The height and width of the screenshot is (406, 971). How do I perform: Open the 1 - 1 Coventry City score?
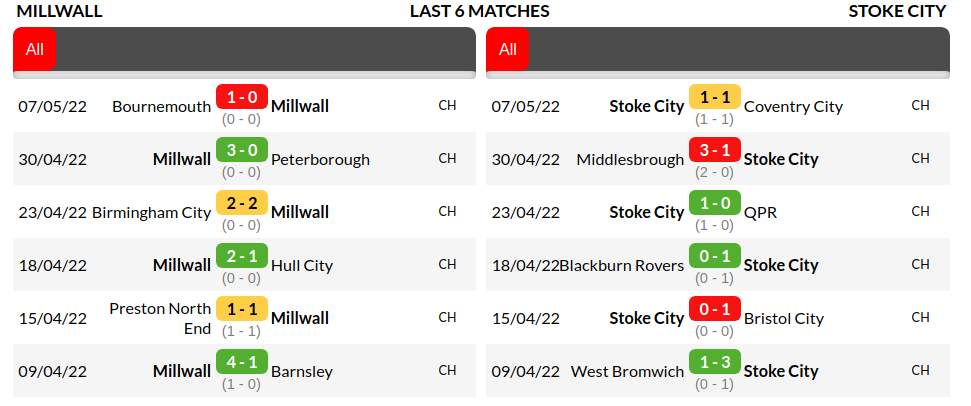point(714,98)
